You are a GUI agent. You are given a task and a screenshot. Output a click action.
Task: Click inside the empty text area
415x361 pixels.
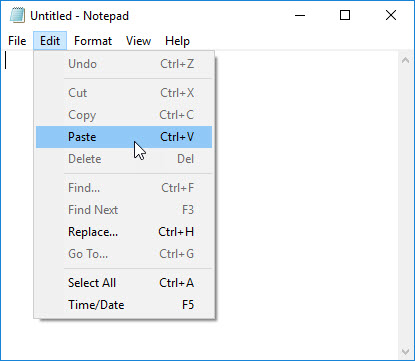pos(307,200)
